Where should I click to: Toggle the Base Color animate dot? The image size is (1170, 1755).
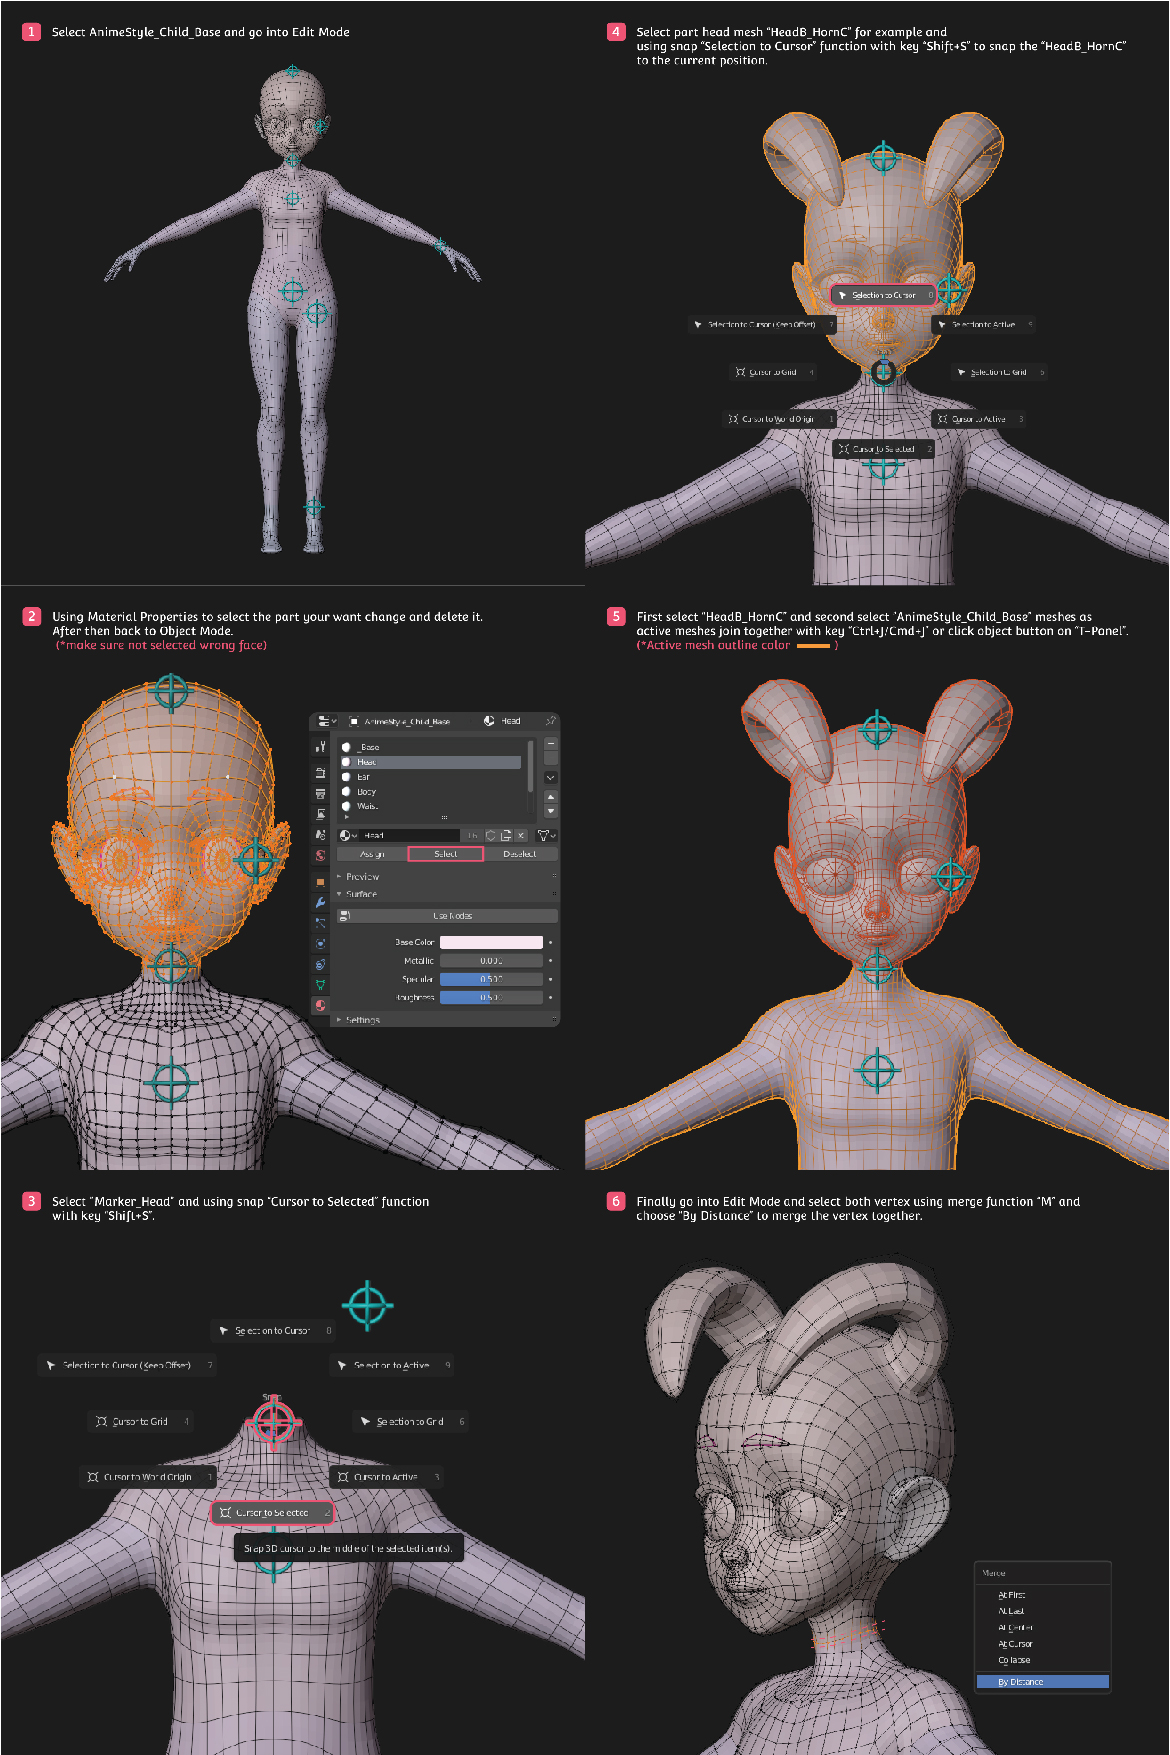click(550, 942)
